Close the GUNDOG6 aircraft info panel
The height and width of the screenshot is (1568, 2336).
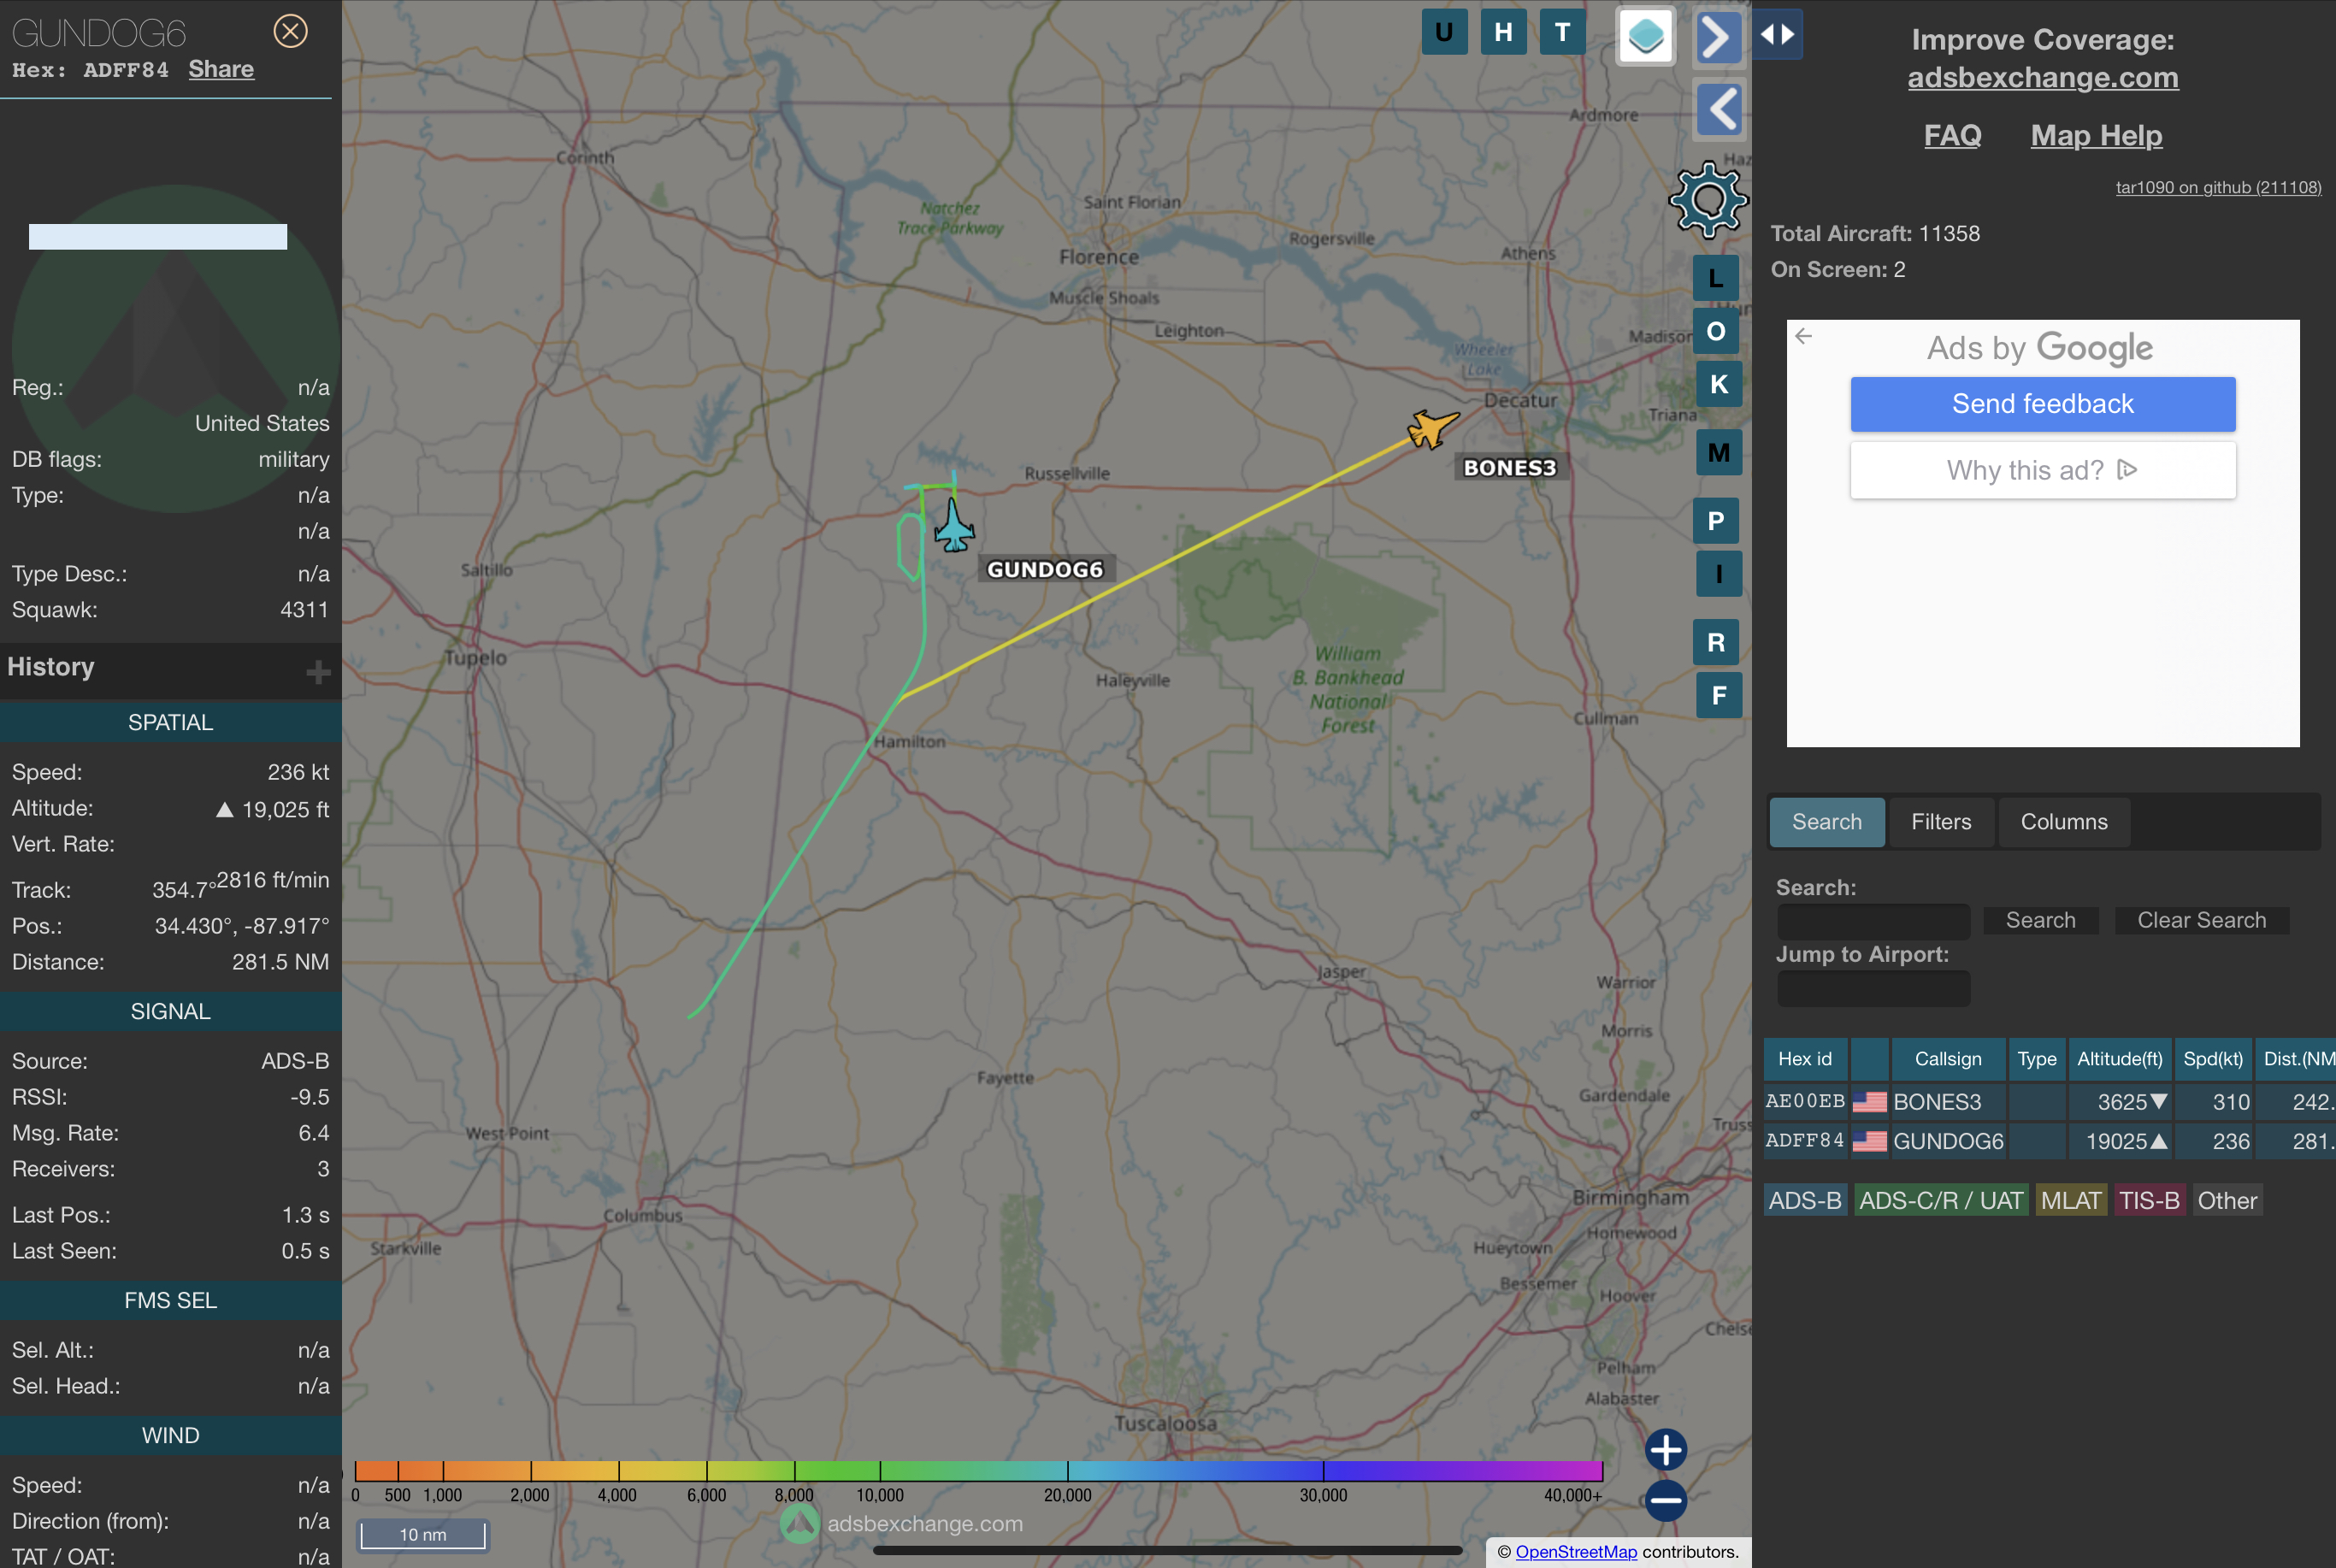[x=290, y=32]
